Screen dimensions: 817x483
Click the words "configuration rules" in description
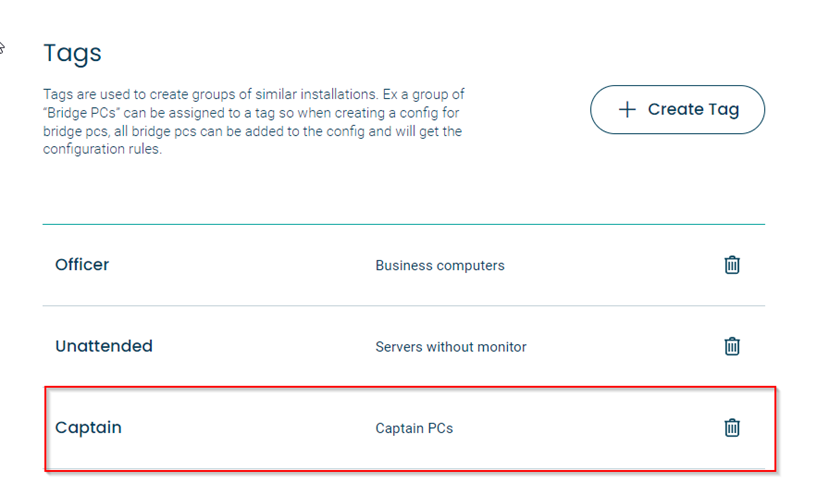101,149
